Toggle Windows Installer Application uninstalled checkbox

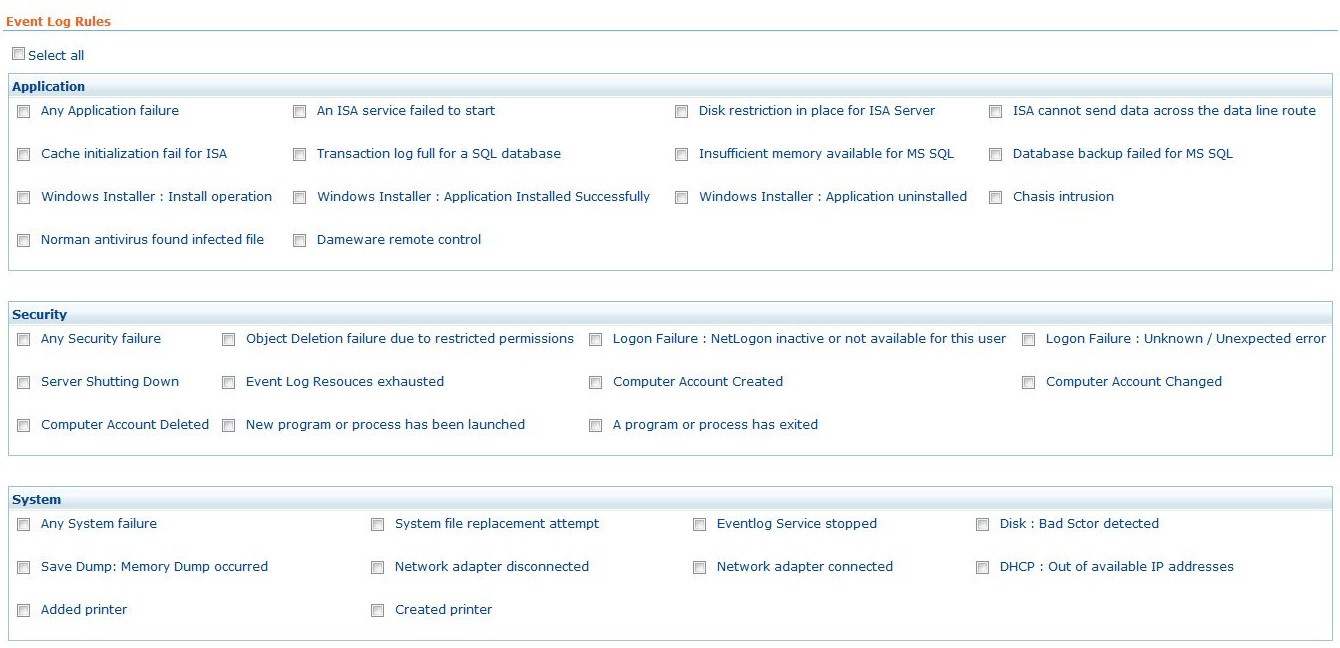682,198
